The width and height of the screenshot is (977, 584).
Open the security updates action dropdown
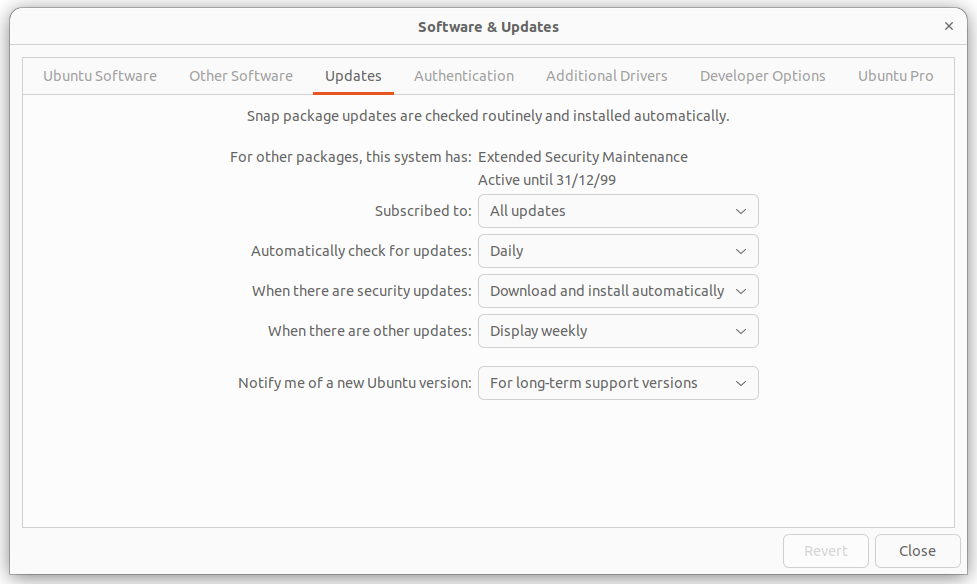618,290
